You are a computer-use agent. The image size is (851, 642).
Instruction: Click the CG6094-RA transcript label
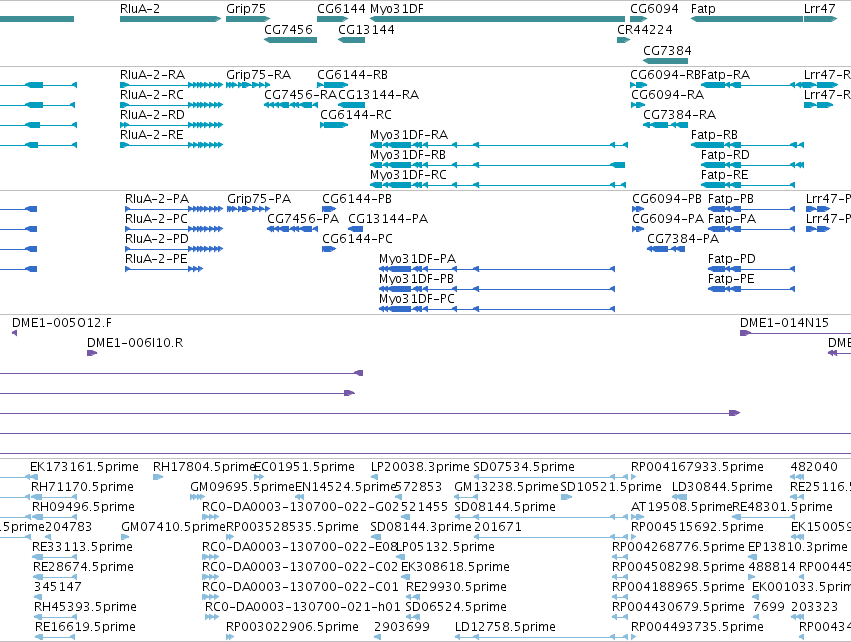(x=667, y=95)
